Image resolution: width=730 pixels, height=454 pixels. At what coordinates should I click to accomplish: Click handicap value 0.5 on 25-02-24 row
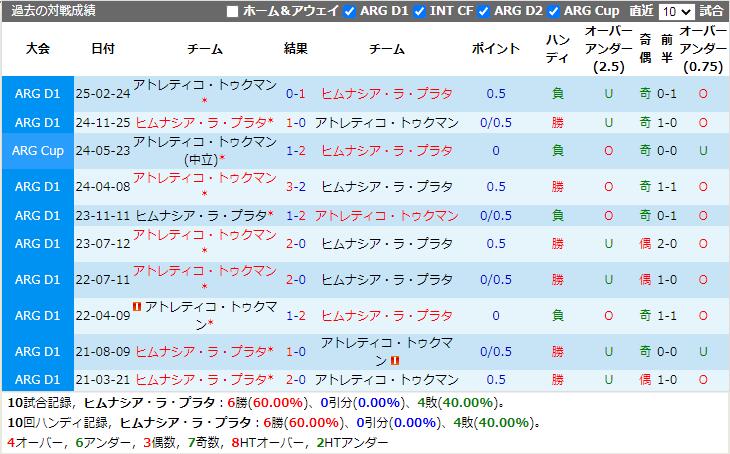tap(496, 94)
